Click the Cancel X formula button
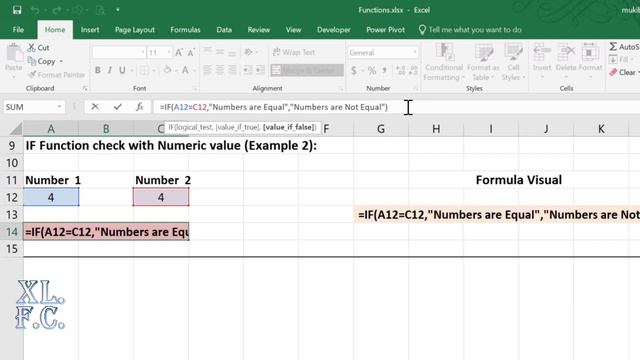The width and height of the screenshot is (640, 360). tap(95, 107)
